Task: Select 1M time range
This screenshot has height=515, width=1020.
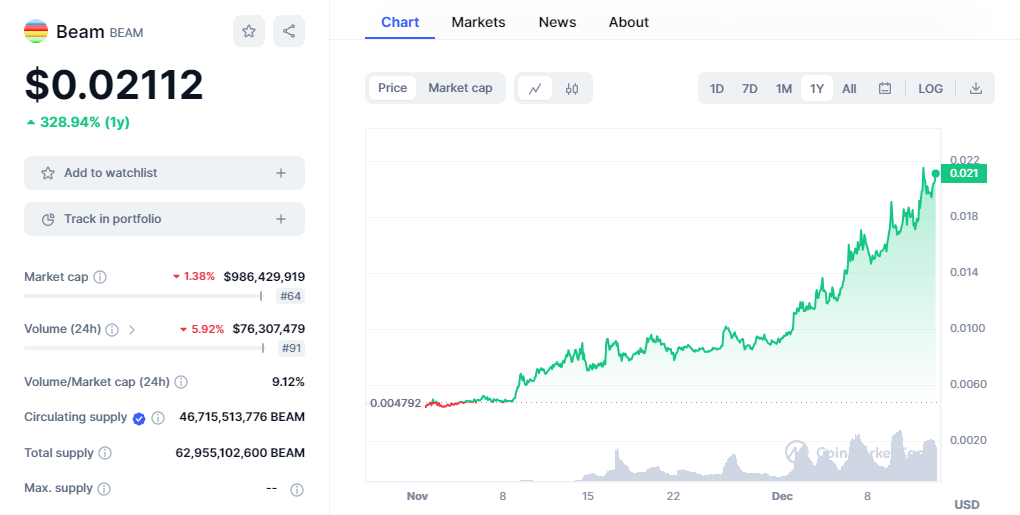Action: [784, 88]
